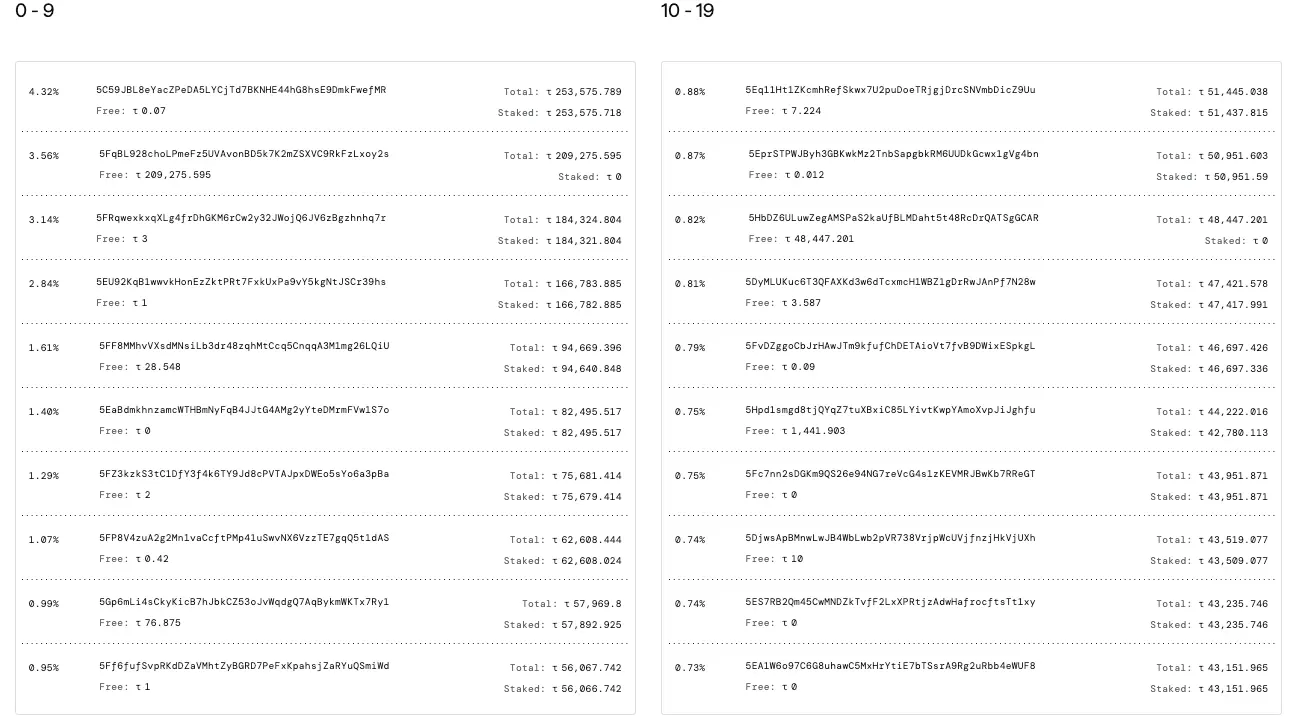This screenshot has width=1307, height=721.
Task: Open the address starting with 5Eql1Ht1Z
Action: [890, 91]
